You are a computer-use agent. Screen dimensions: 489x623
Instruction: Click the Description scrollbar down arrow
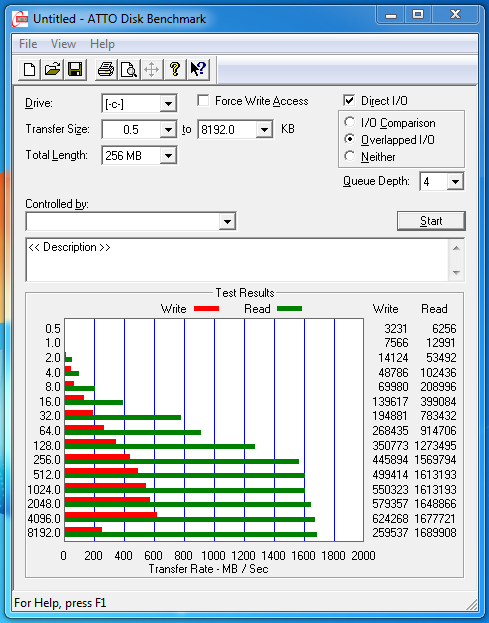pos(456,273)
